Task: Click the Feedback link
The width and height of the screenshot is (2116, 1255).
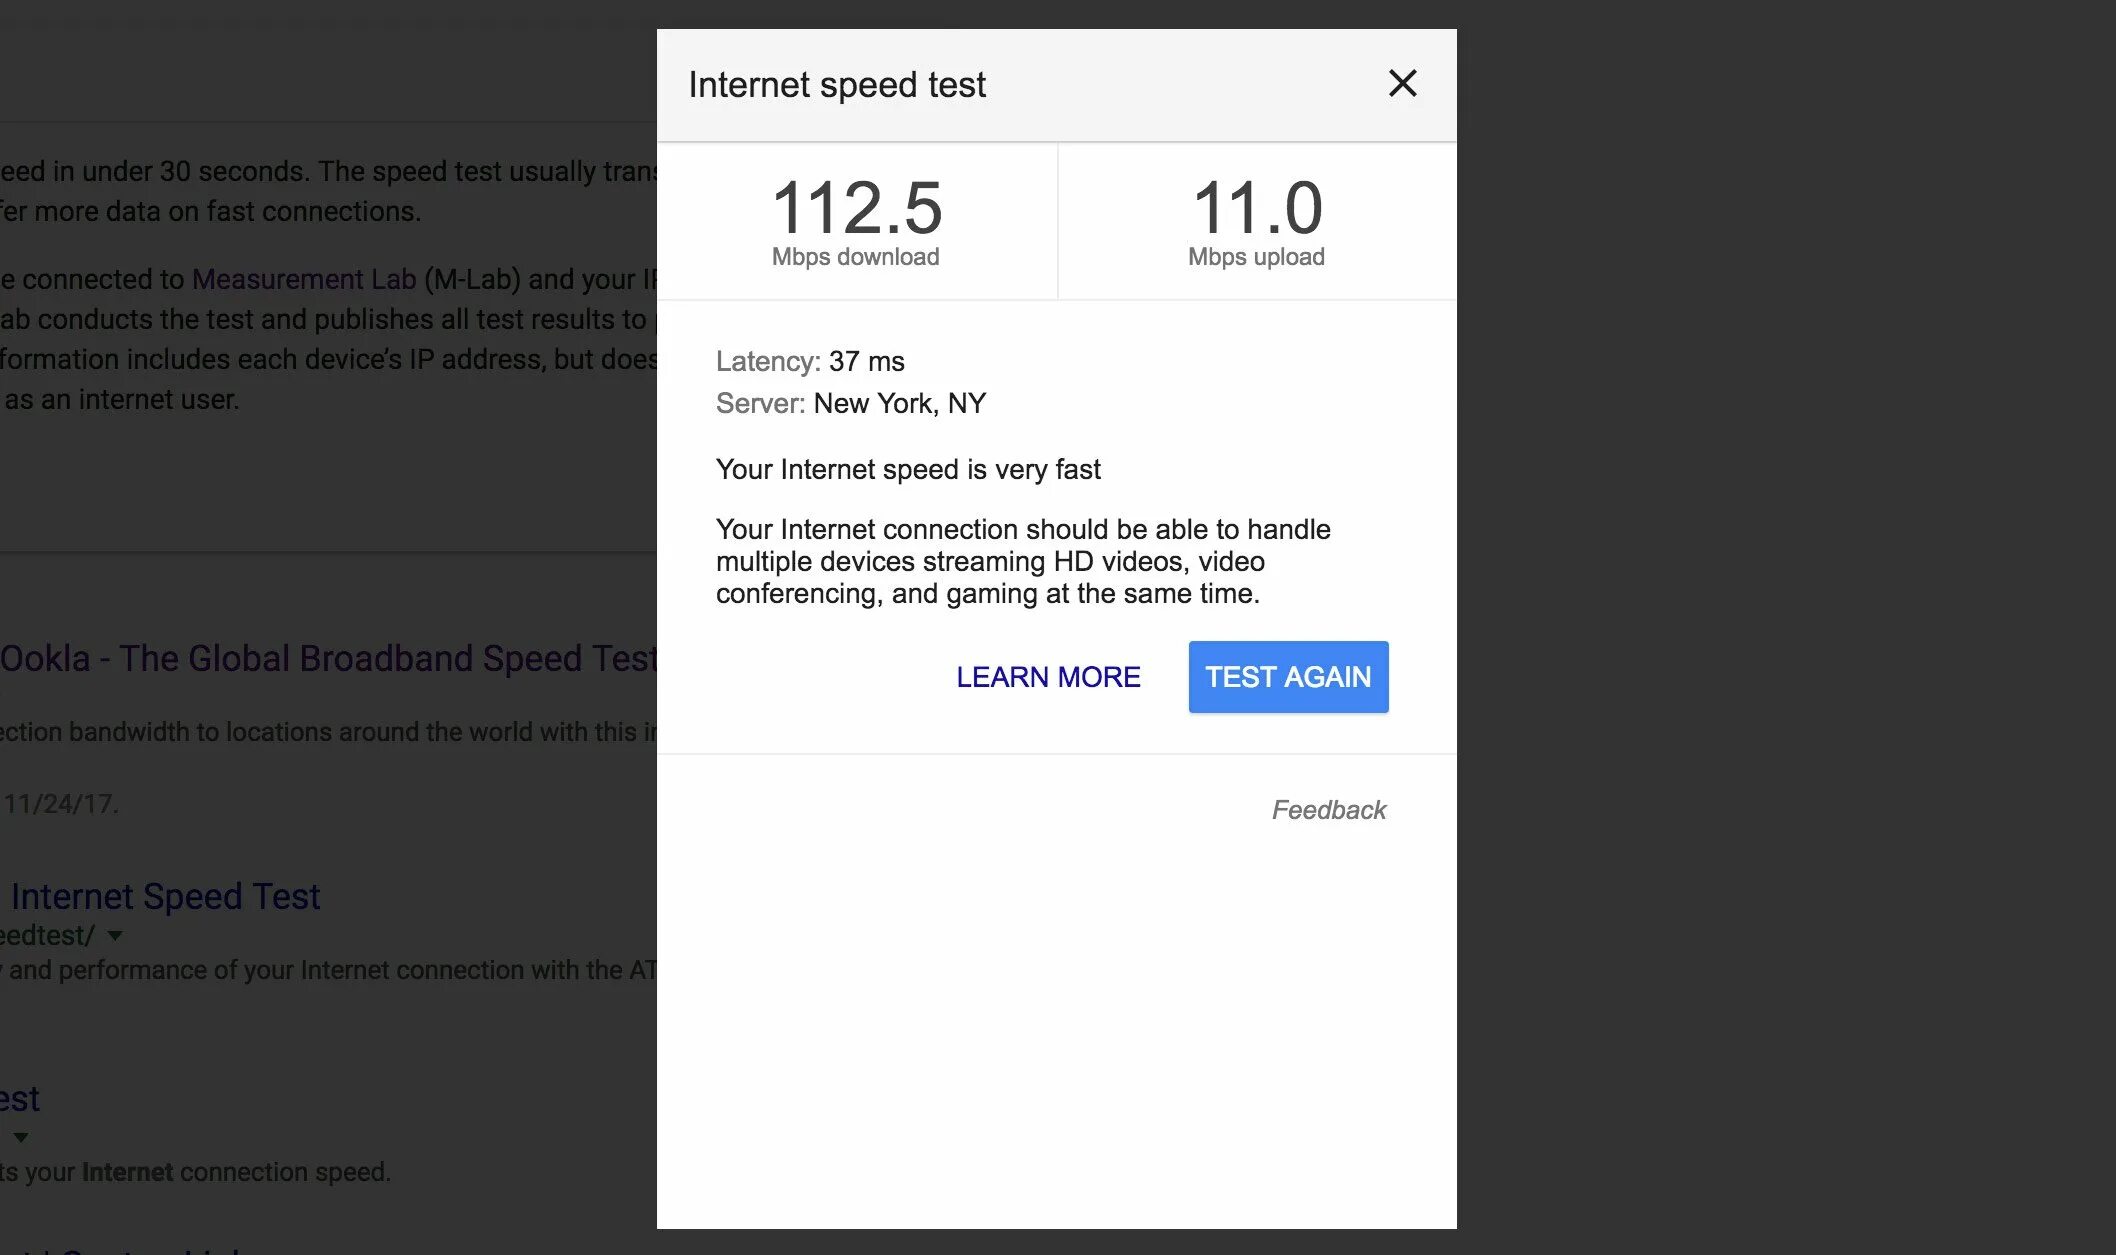Action: (1328, 810)
